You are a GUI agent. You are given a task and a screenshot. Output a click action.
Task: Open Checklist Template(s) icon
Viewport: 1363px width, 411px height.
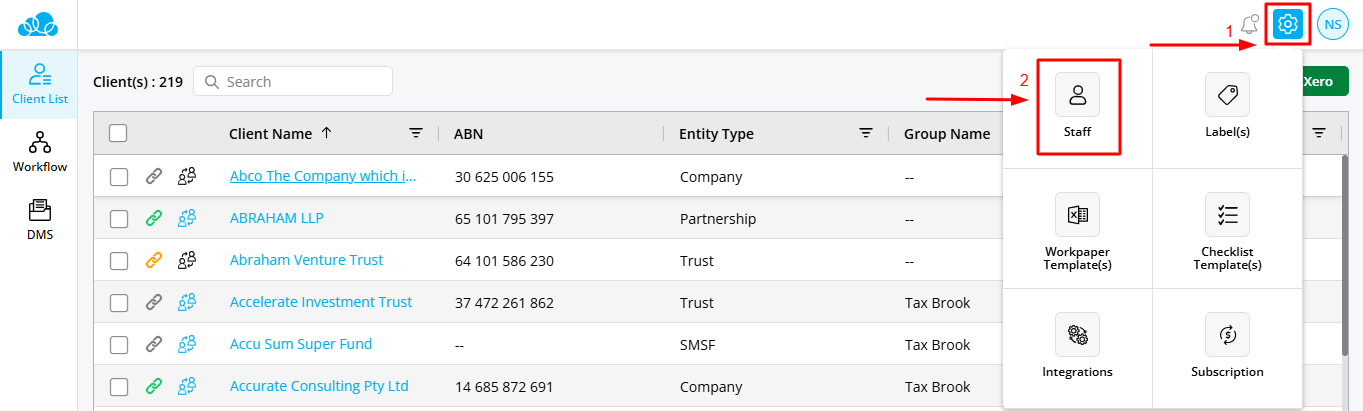pyautogui.click(x=1227, y=215)
